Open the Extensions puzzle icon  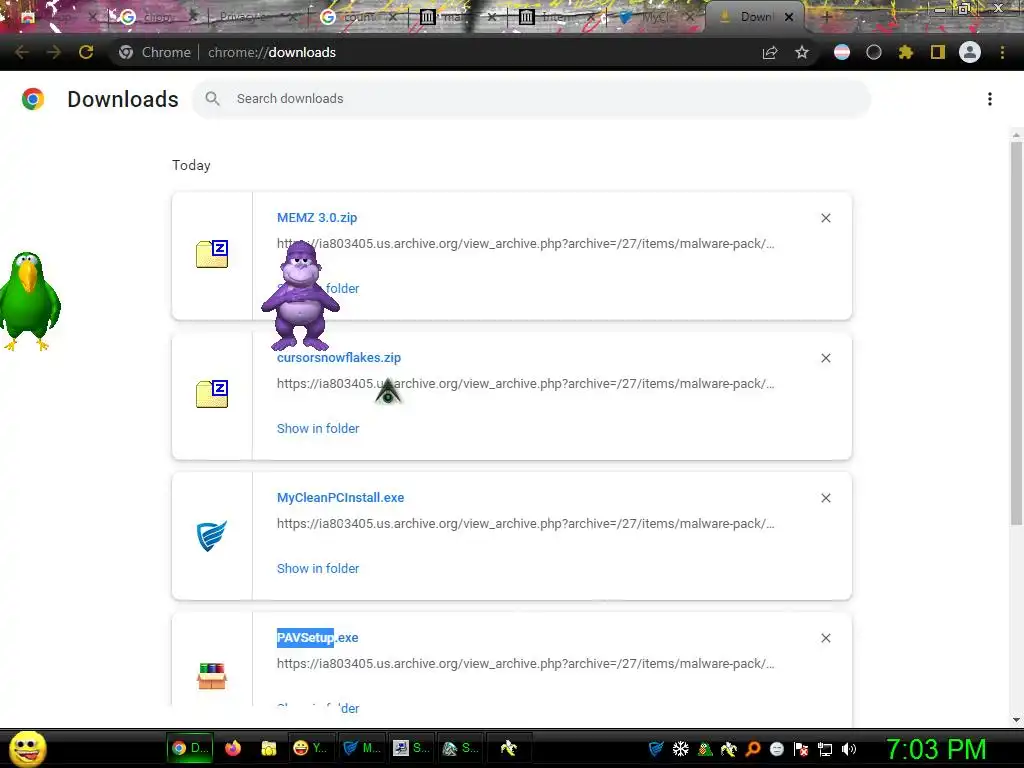pos(906,52)
